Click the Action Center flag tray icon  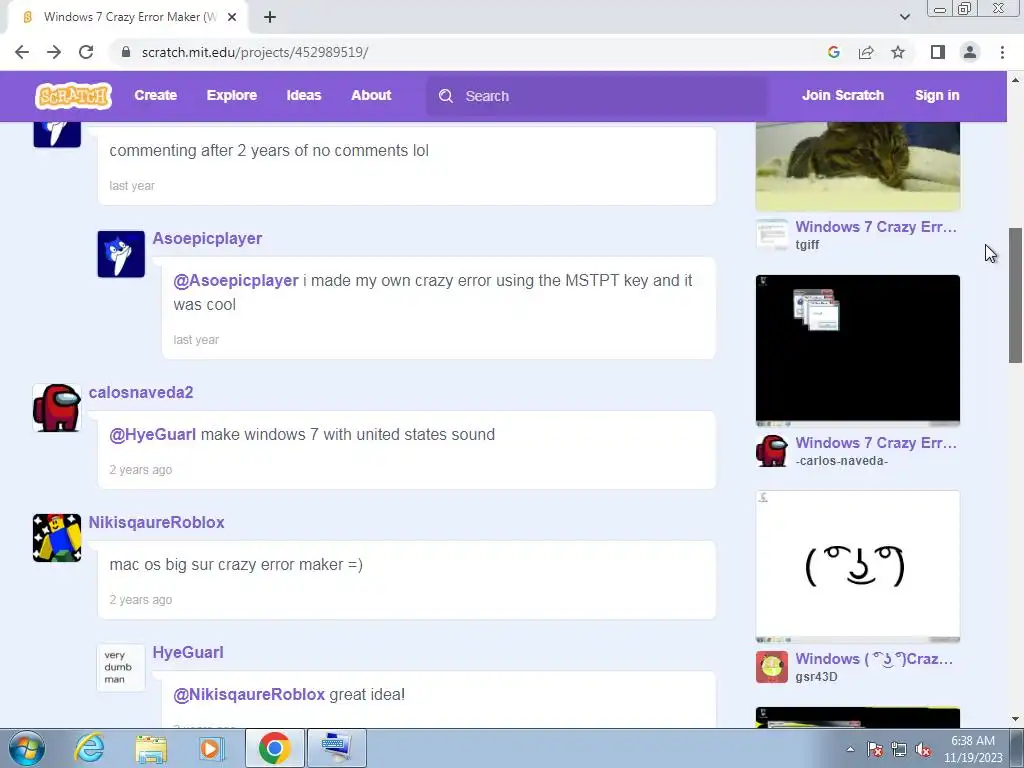pos(875,749)
